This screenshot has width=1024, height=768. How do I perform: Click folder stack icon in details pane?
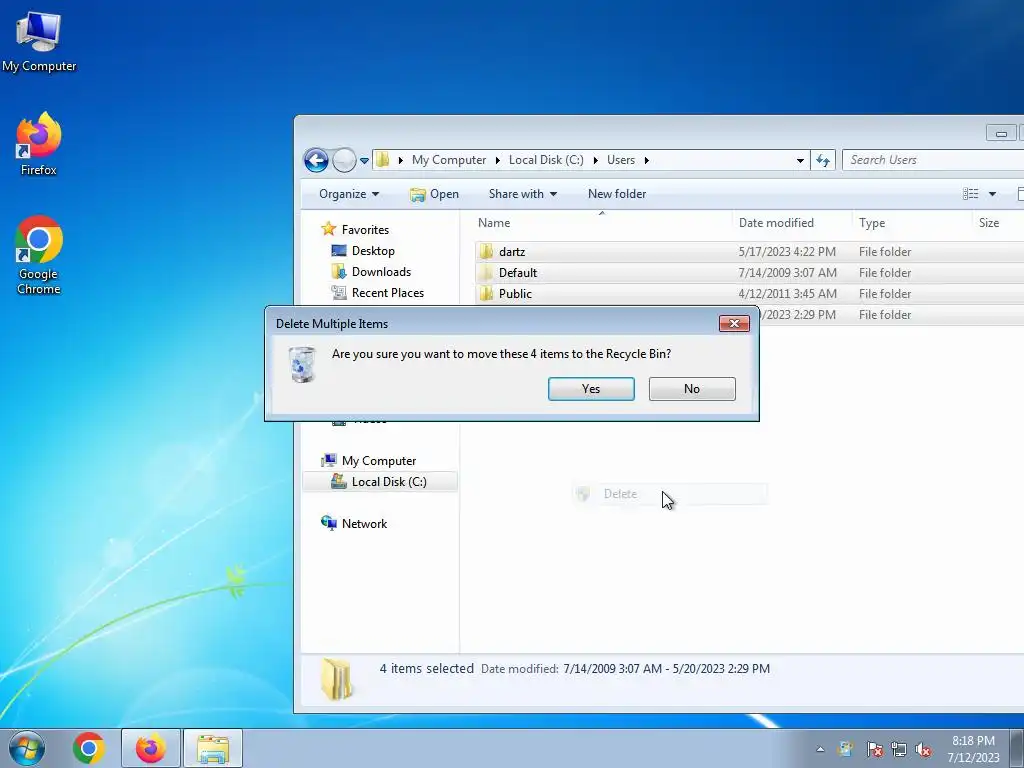[x=337, y=679]
